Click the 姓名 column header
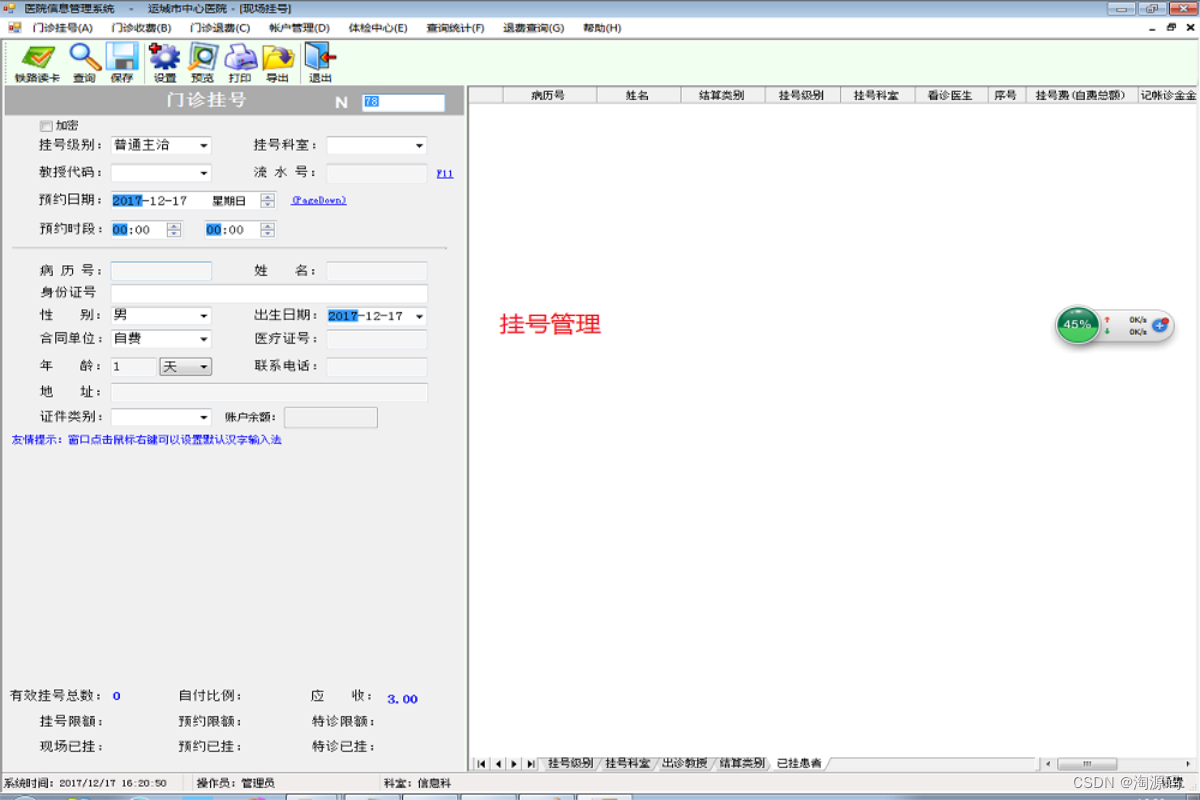1200x800 pixels. tap(638, 95)
